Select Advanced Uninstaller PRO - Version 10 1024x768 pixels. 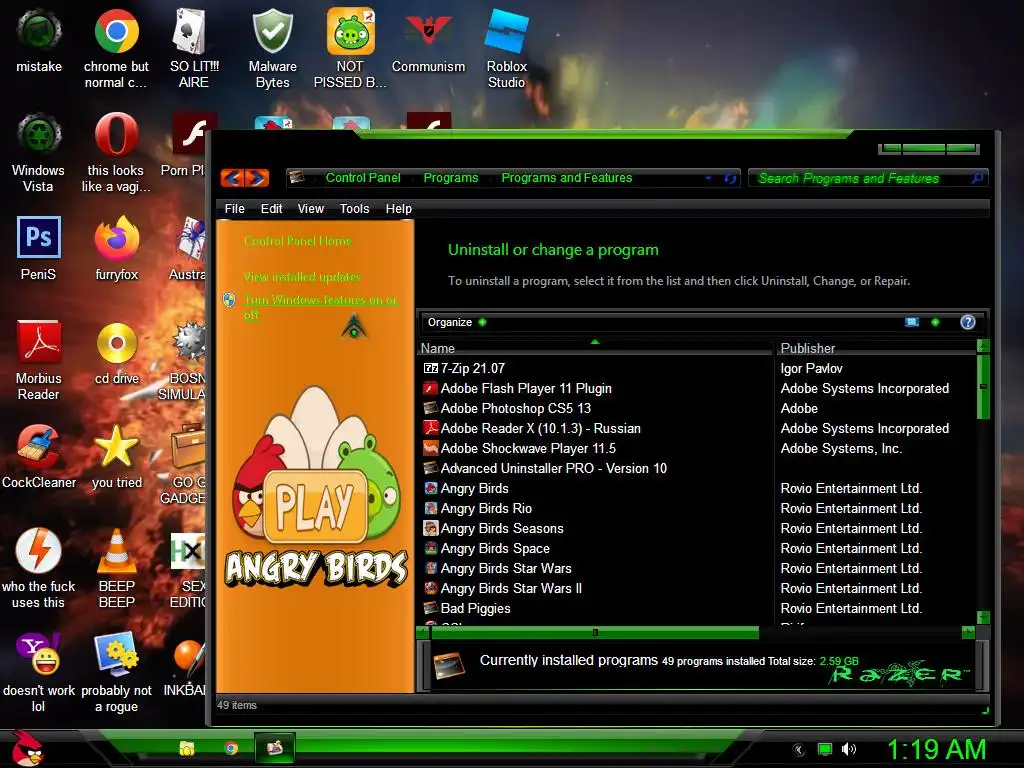[554, 468]
